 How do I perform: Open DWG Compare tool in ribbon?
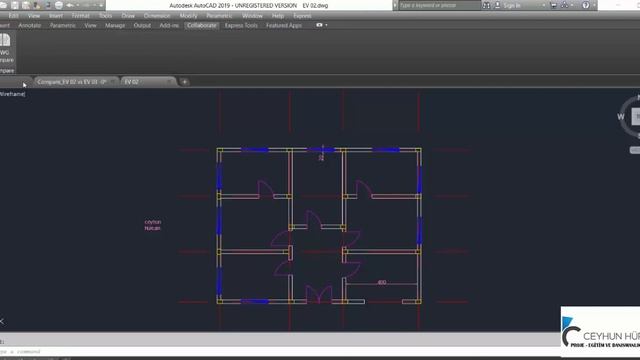click(x=6, y=48)
